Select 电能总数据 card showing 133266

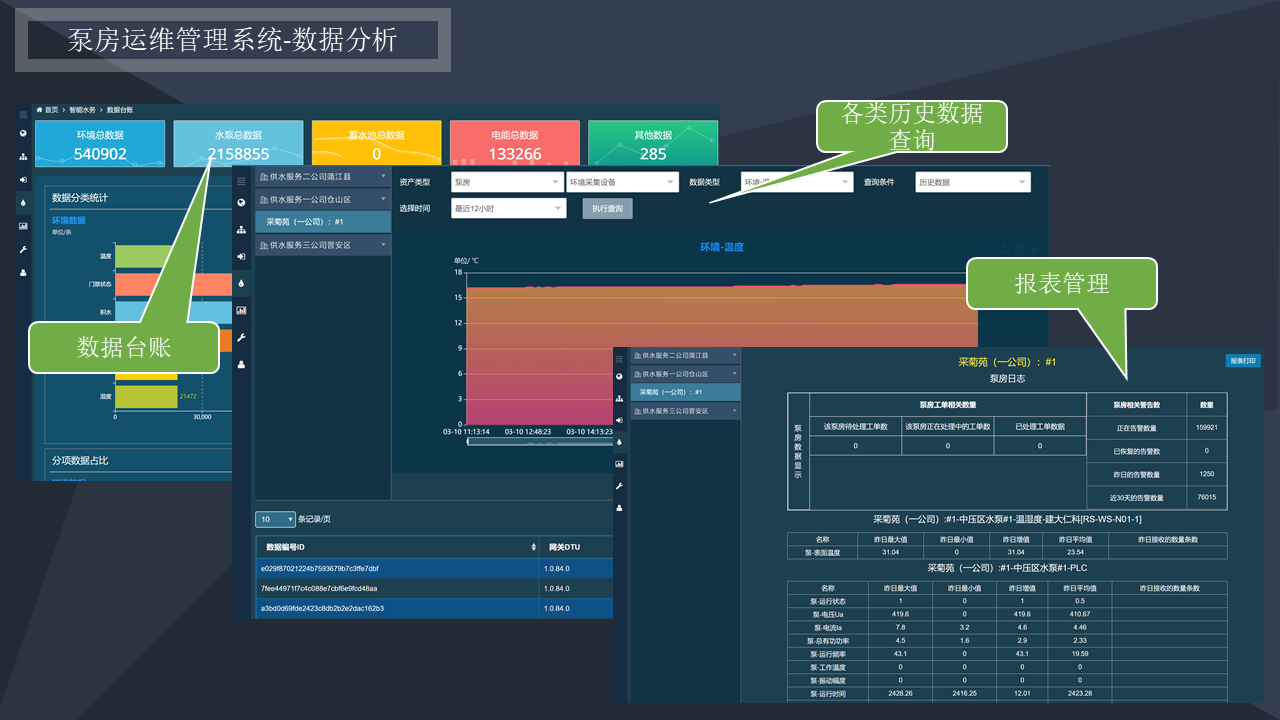(515, 143)
